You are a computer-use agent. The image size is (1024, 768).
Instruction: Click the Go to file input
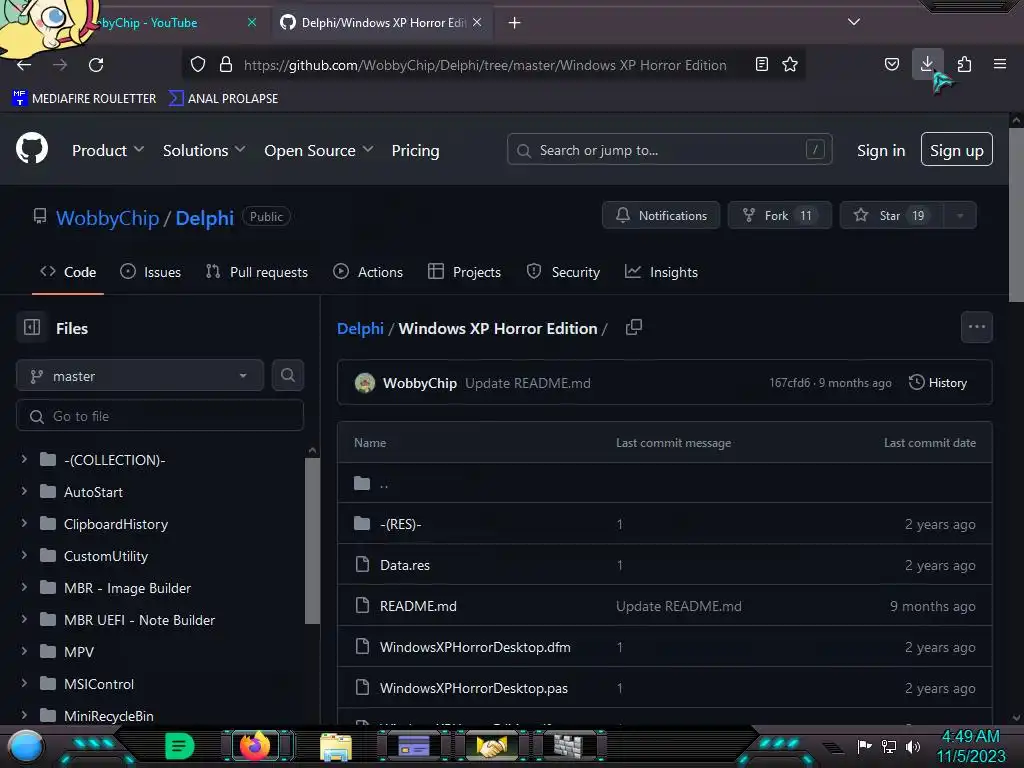tap(160, 415)
